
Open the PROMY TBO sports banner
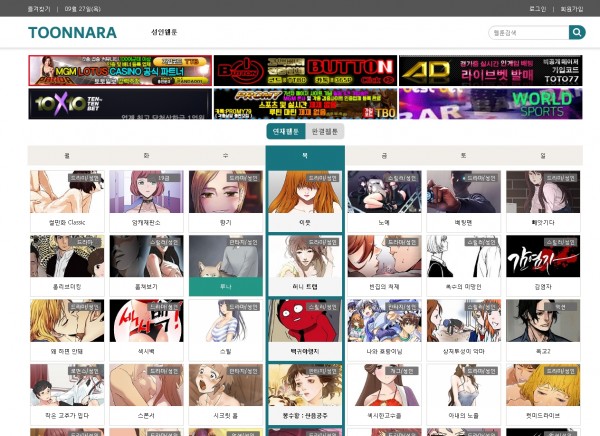coord(305,104)
